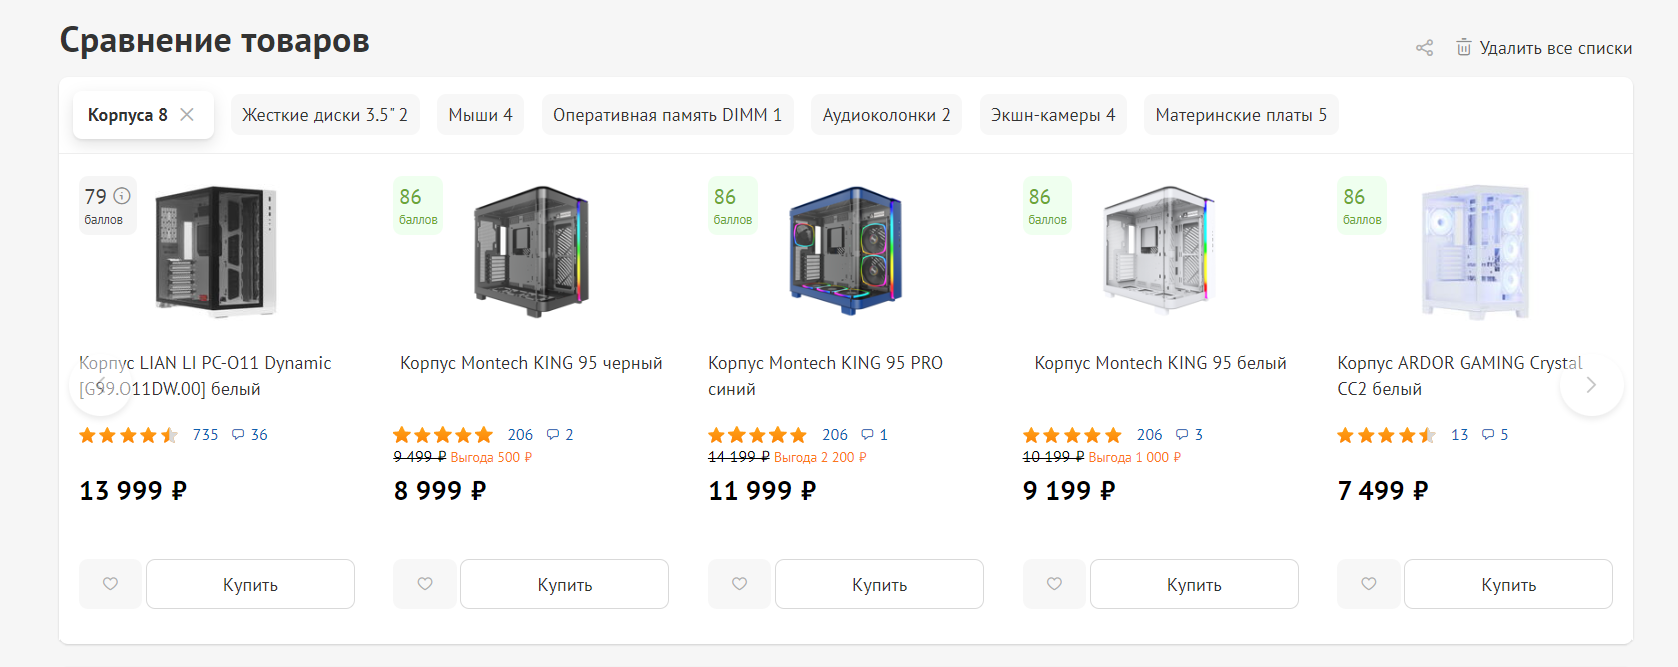The image size is (1678, 667).
Task: Show previous products with left arrow
Action: point(100,385)
